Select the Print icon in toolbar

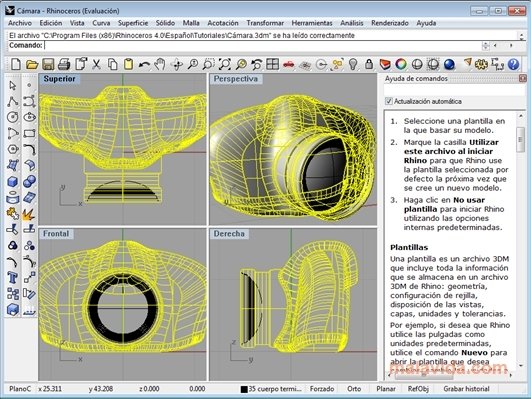coord(64,64)
